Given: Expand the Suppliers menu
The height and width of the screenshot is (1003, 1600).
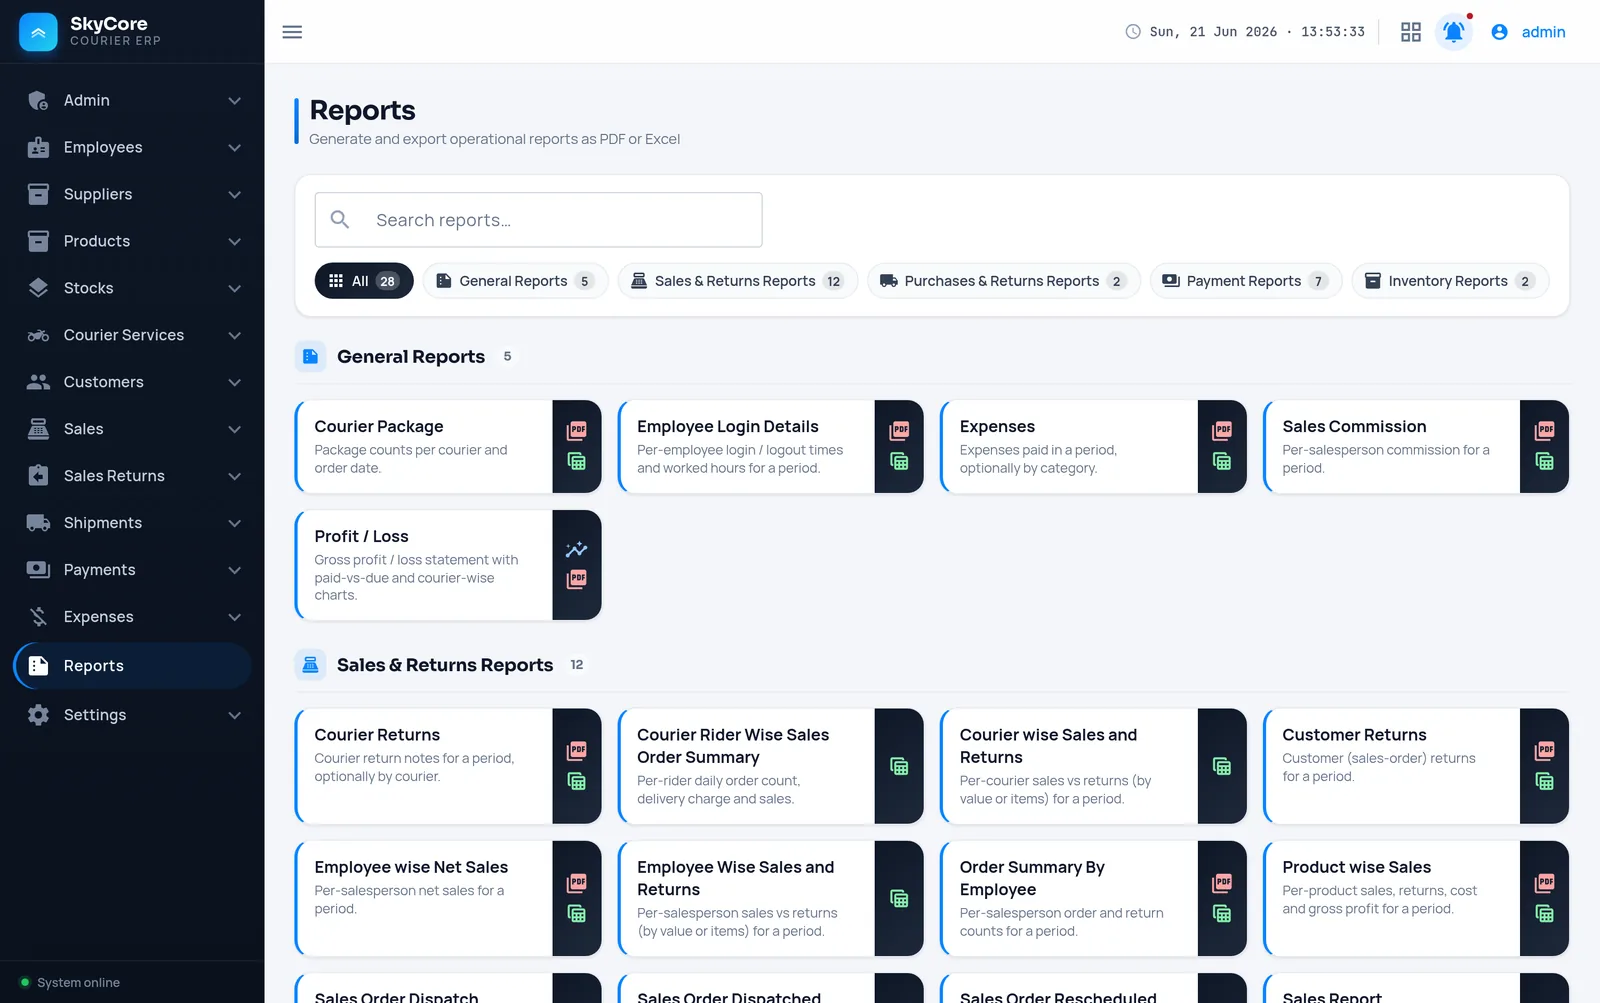Looking at the screenshot, I should pyautogui.click(x=132, y=194).
